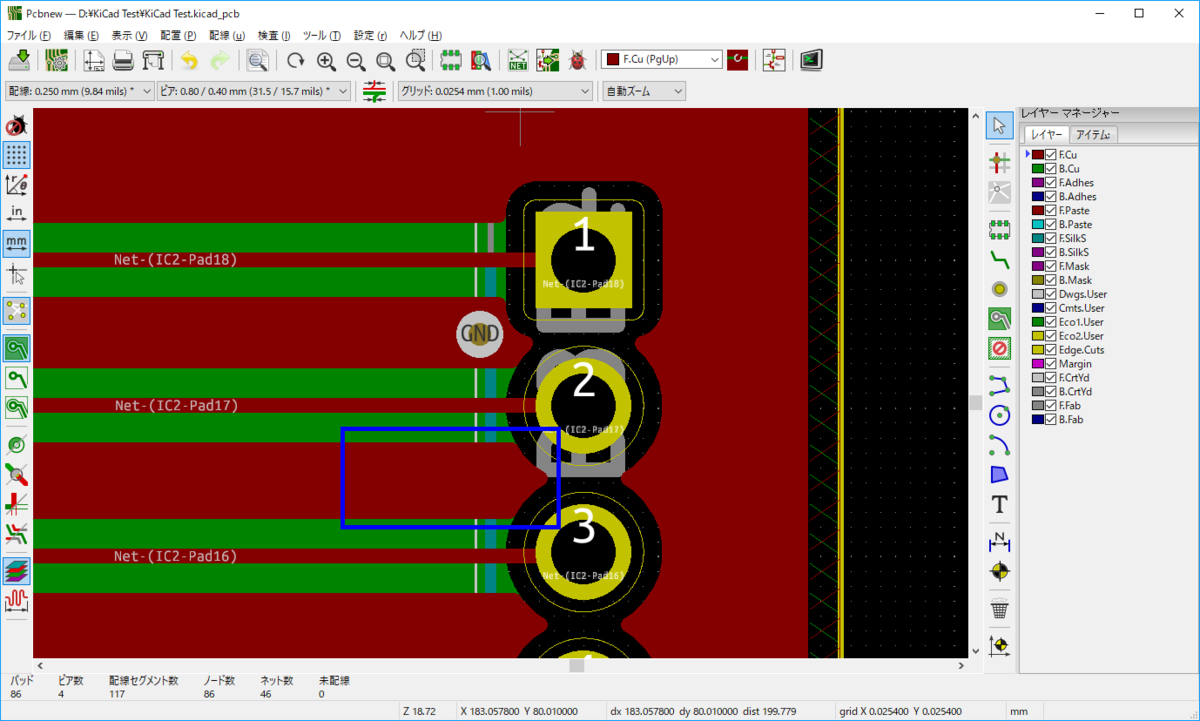Click the B.Paste color swatch

(1037, 225)
